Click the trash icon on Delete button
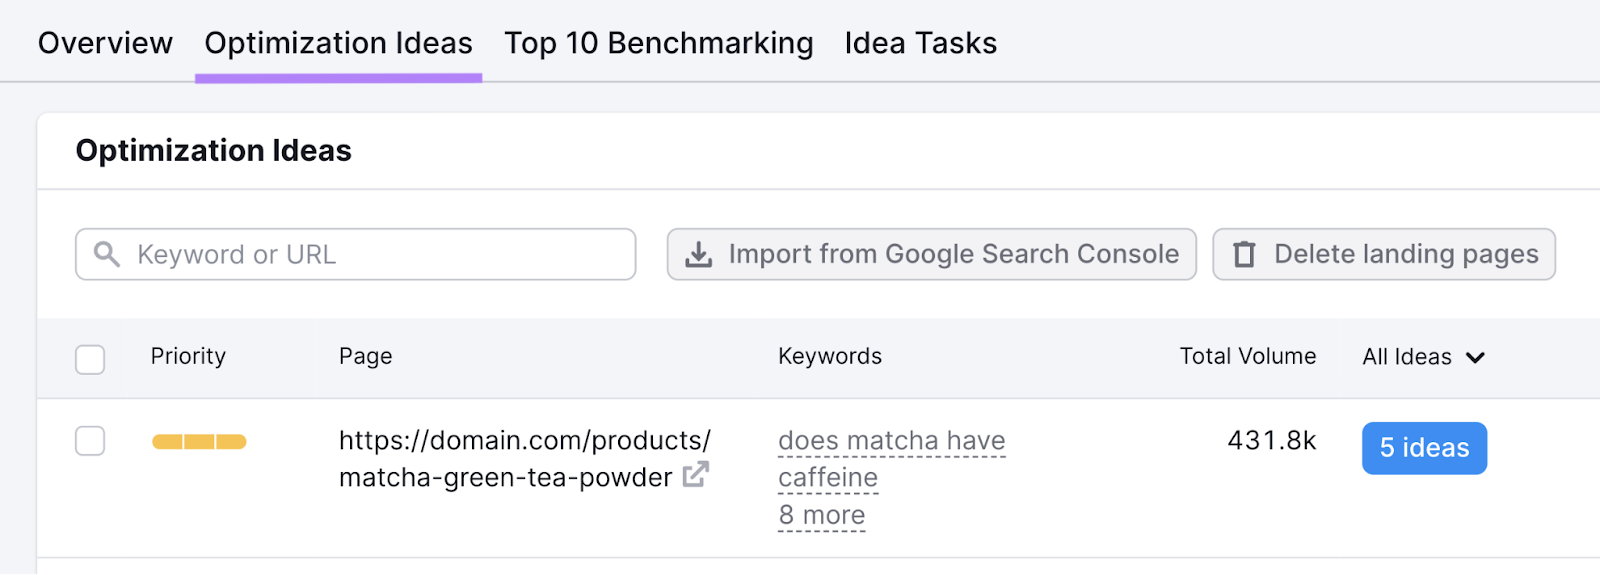Screen dimensions: 1600x575 1244,255
